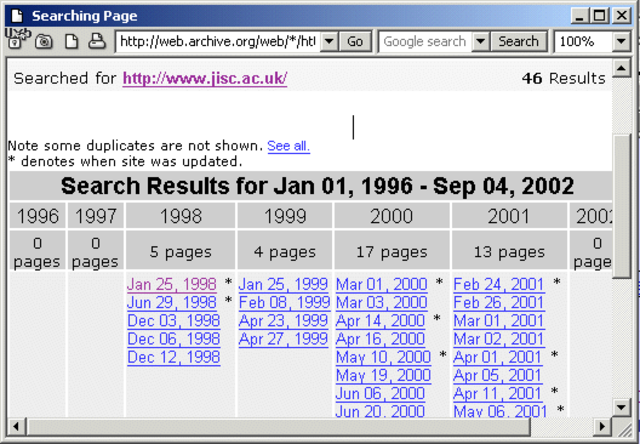The width and height of the screenshot is (640, 444).
Task: Open the May 06, 2001 snapshot
Action: [500, 411]
